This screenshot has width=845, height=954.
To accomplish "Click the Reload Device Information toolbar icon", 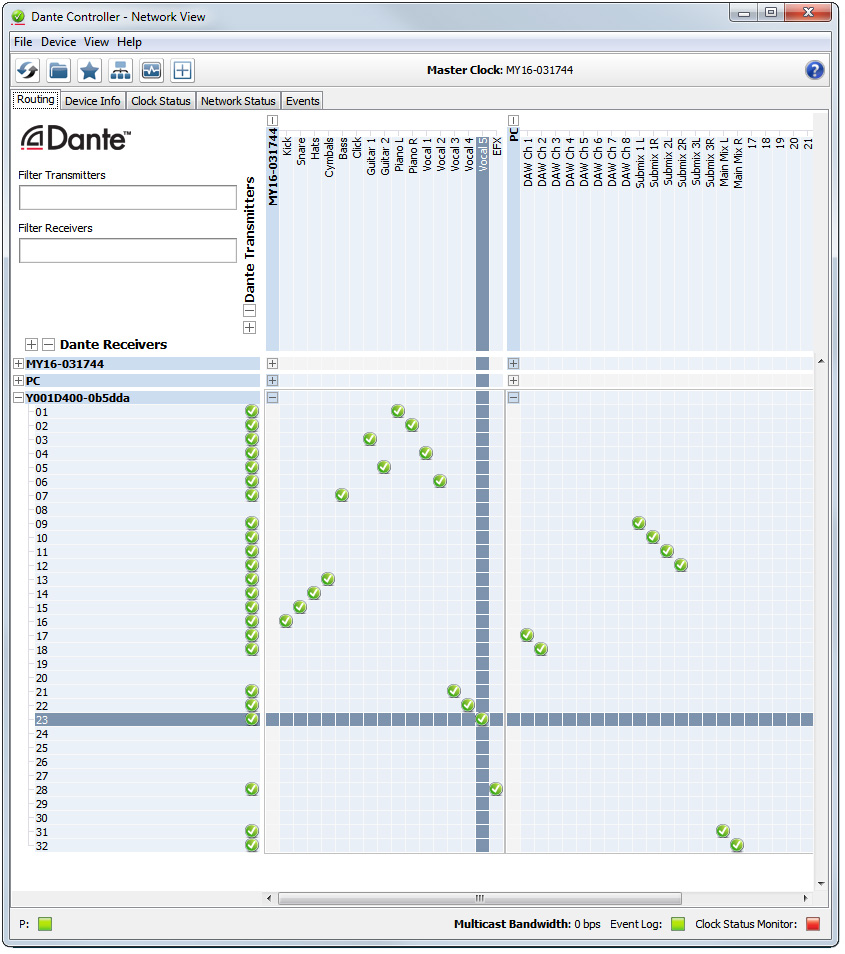I will 27,71.
